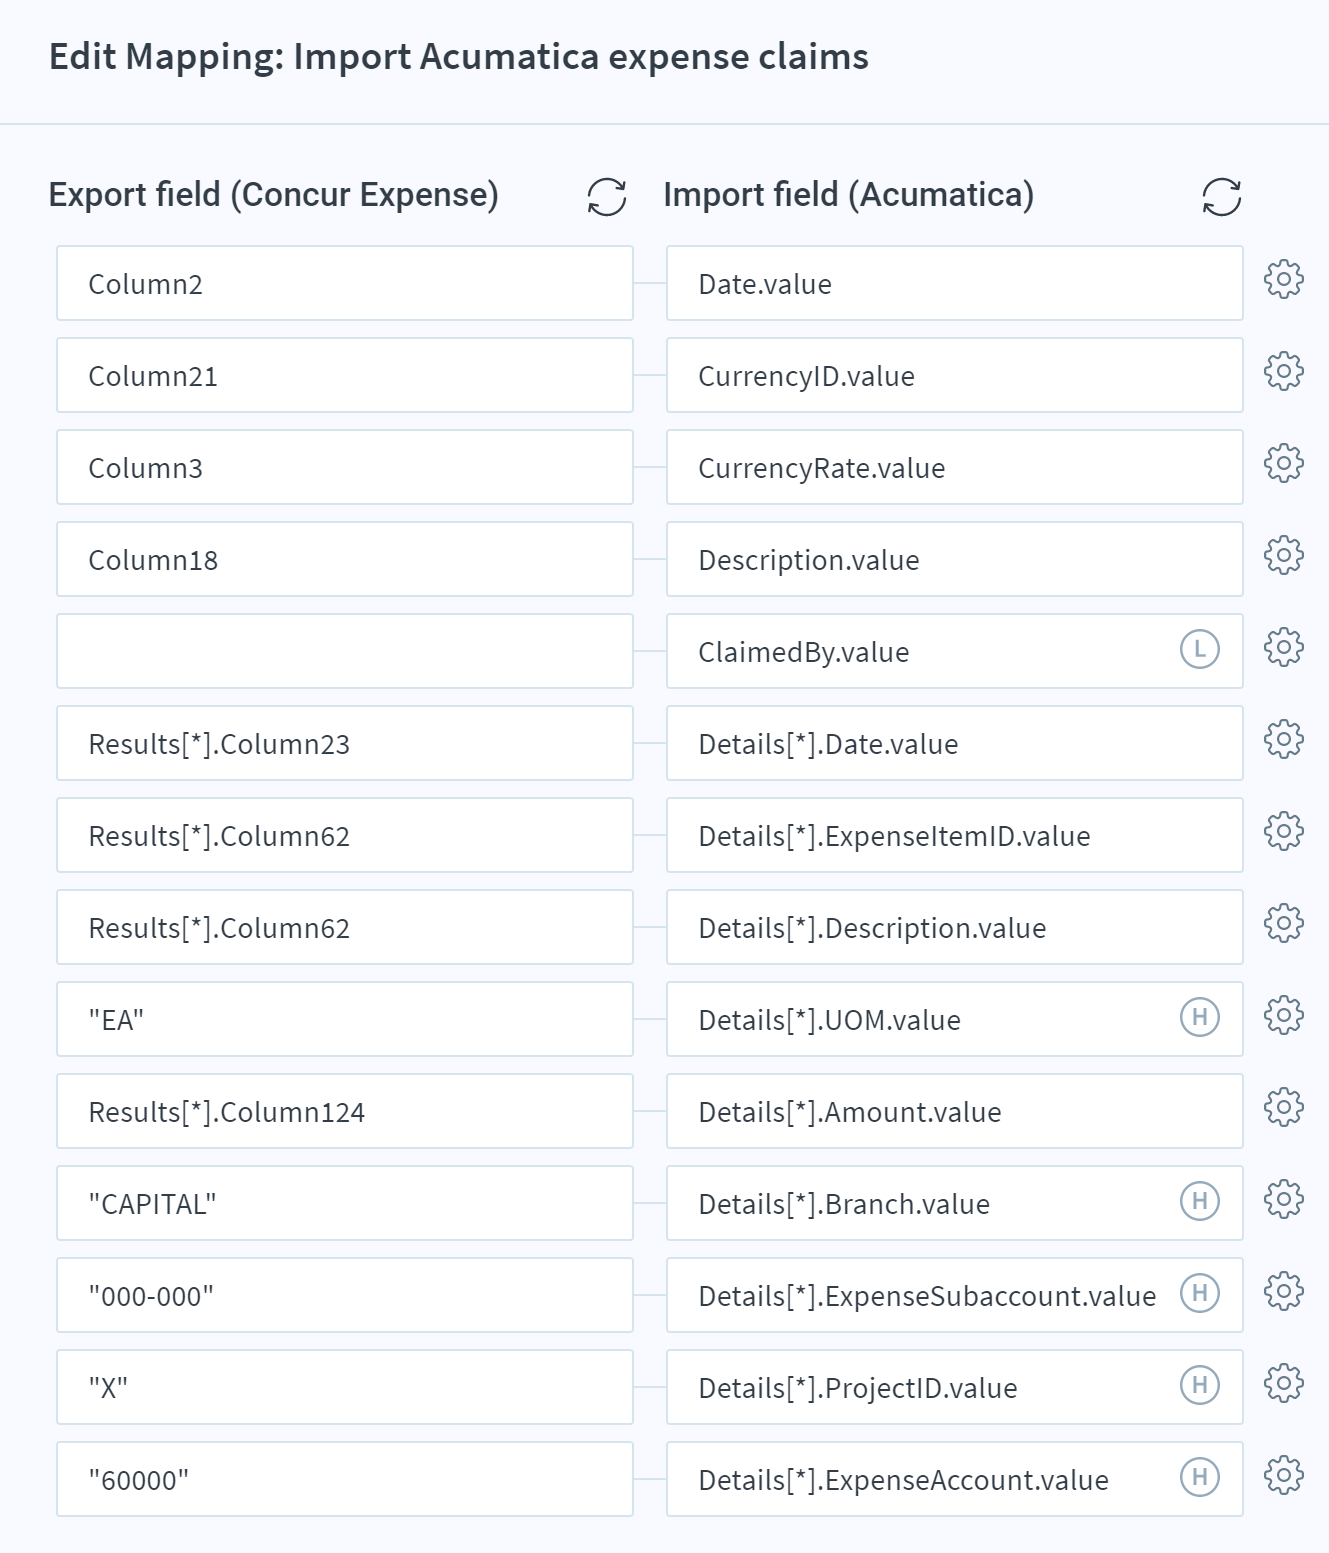The image size is (1329, 1553).
Task: Select the Column21 export field
Action: pos(345,375)
